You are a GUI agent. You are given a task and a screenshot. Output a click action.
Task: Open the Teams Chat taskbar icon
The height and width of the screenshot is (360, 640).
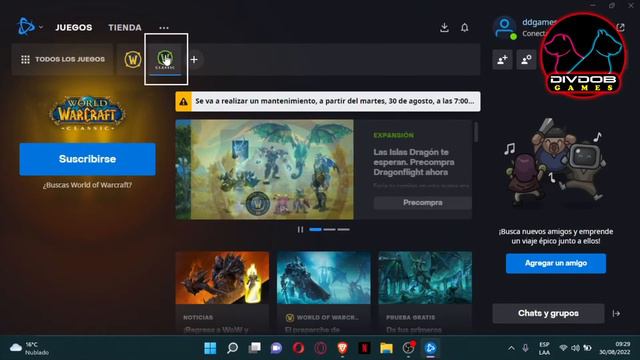(276, 348)
